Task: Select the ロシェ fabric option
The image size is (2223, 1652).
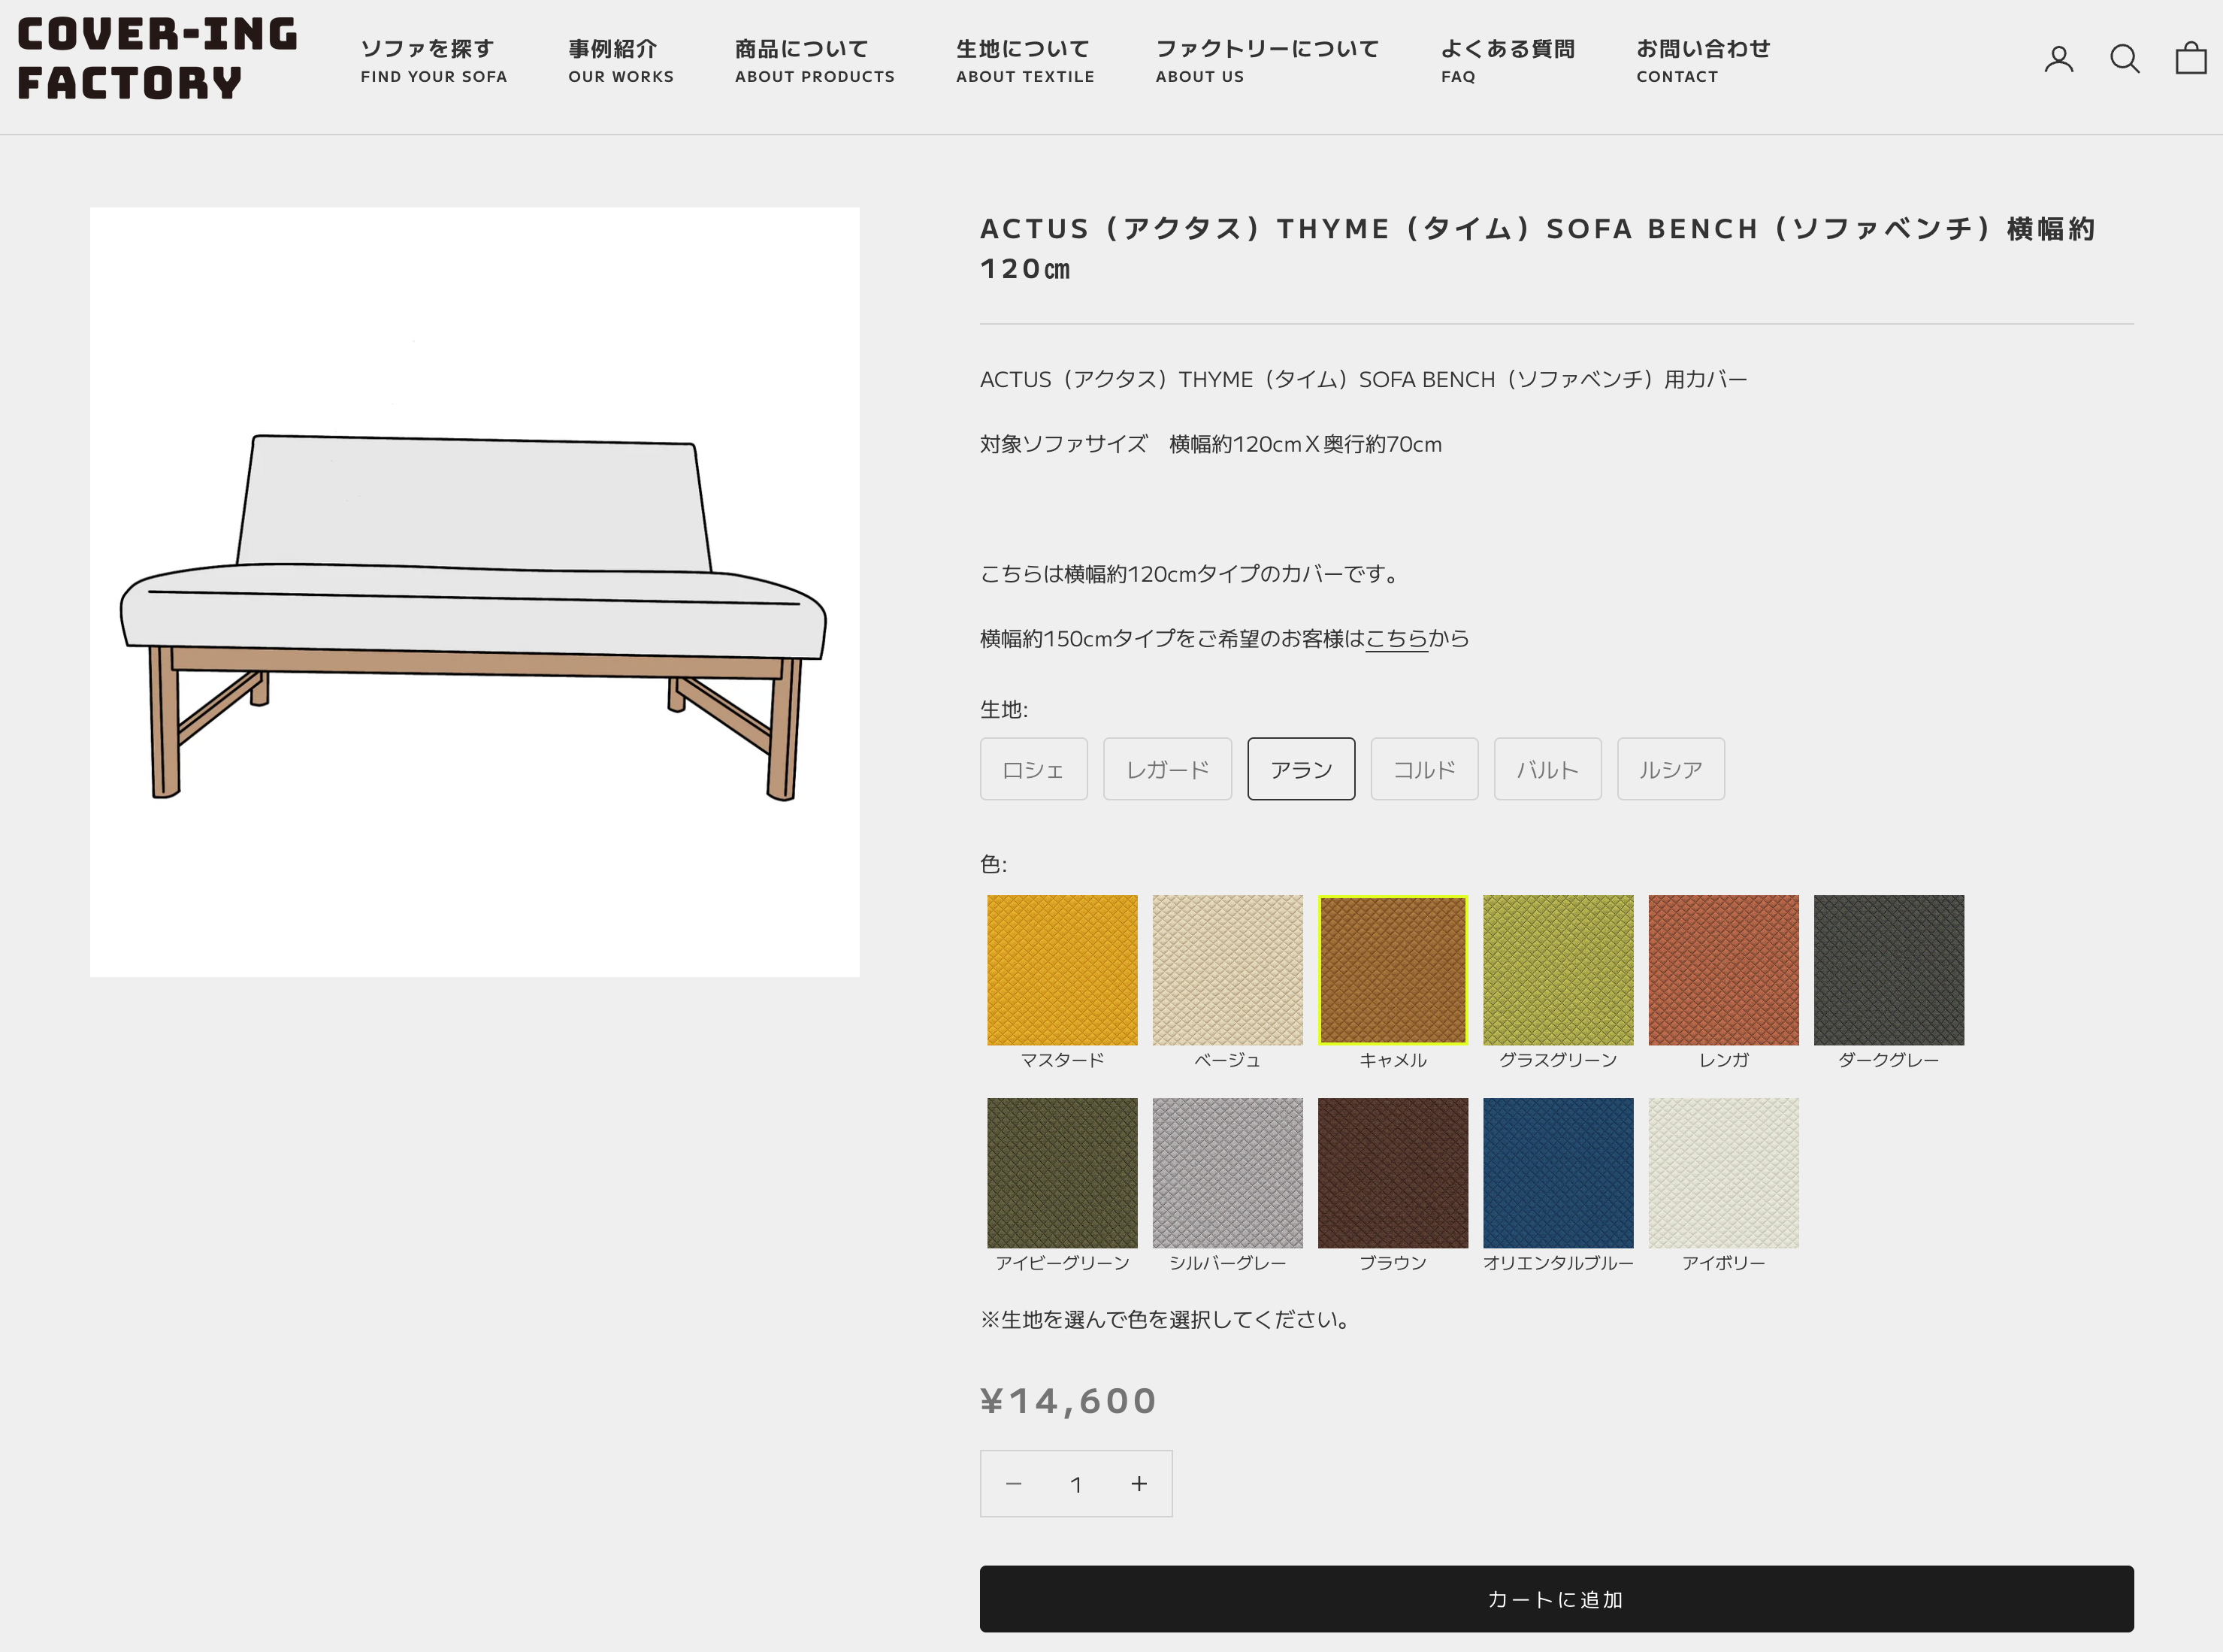Action: pos(1033,769)
